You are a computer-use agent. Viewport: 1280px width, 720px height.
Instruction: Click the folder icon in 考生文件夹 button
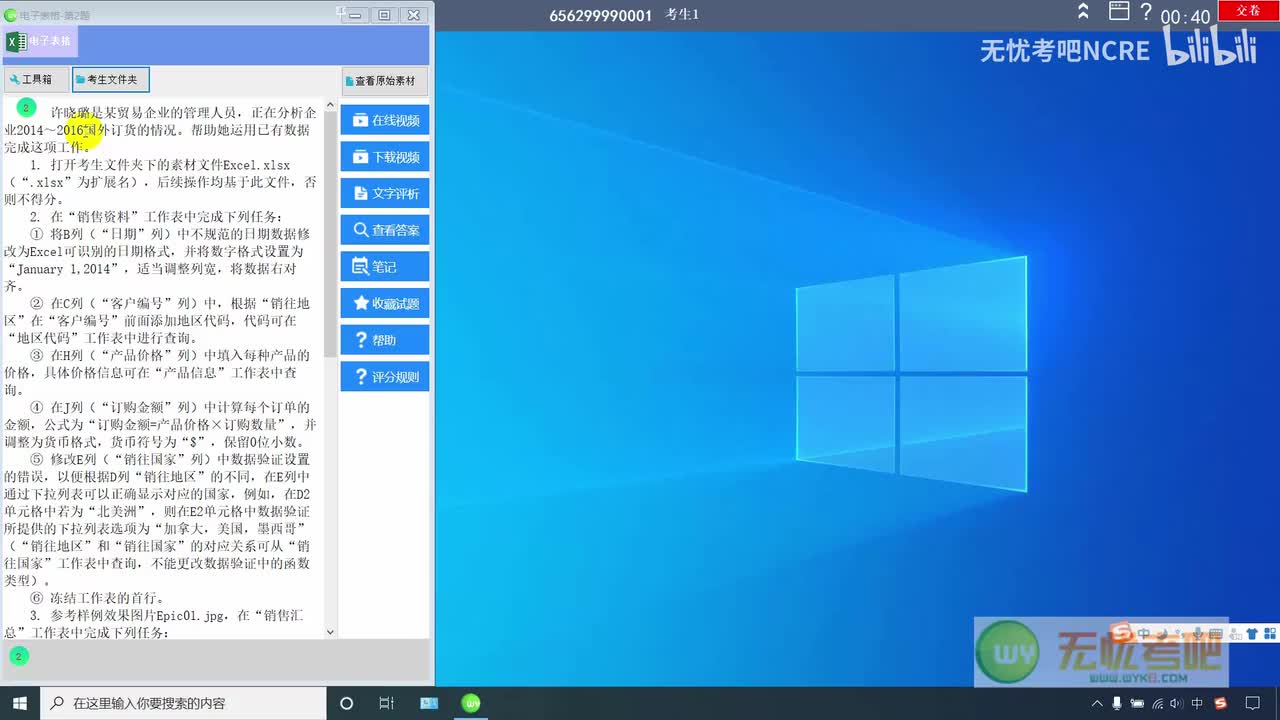[80, 80]
